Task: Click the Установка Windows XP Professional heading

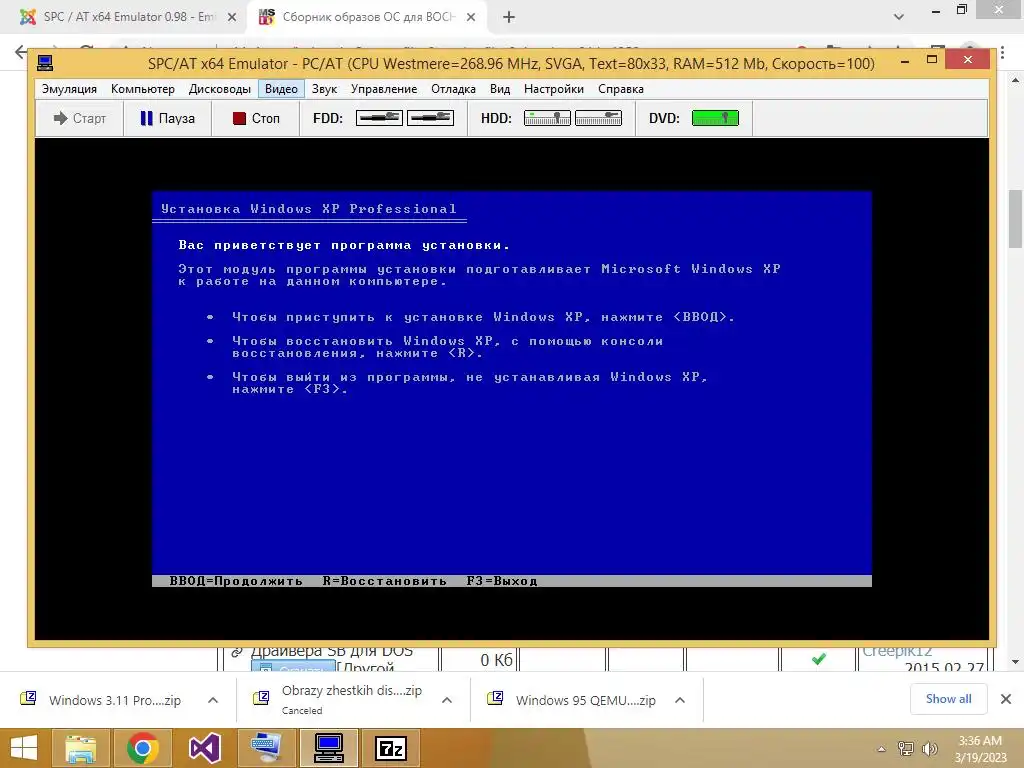Action: pos(309,209)
